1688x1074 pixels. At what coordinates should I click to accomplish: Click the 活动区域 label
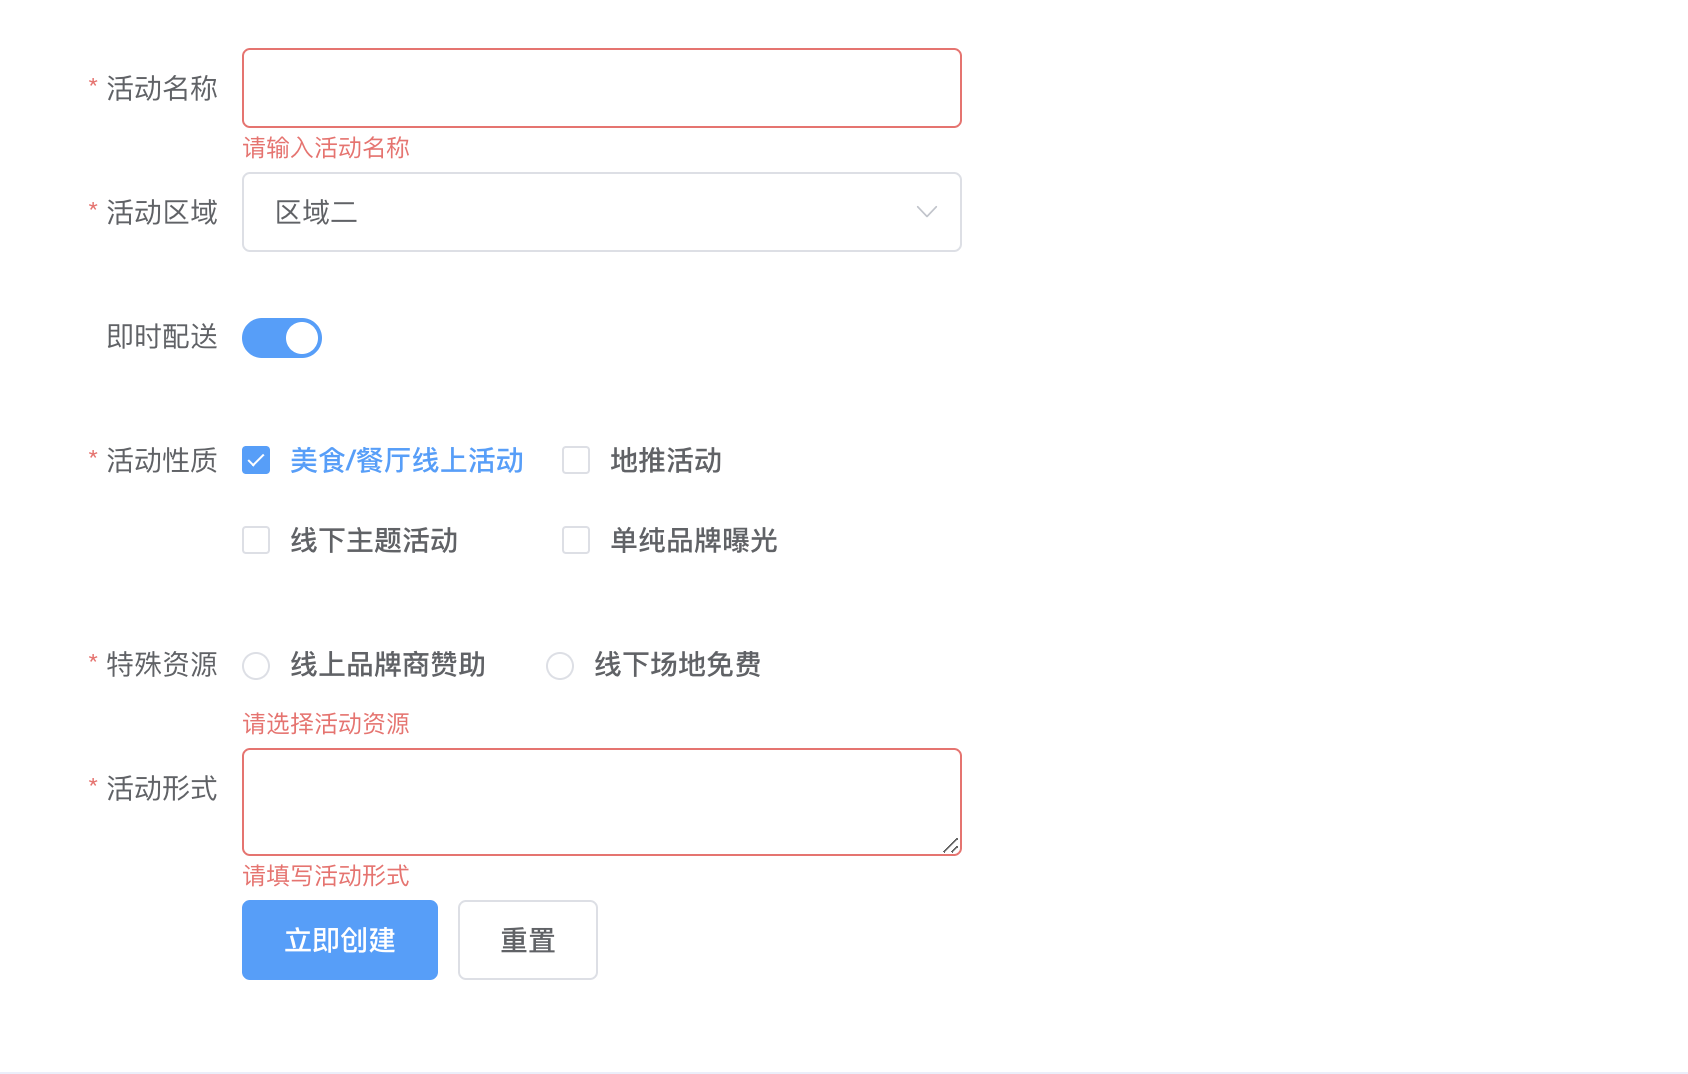coord(162,212)
